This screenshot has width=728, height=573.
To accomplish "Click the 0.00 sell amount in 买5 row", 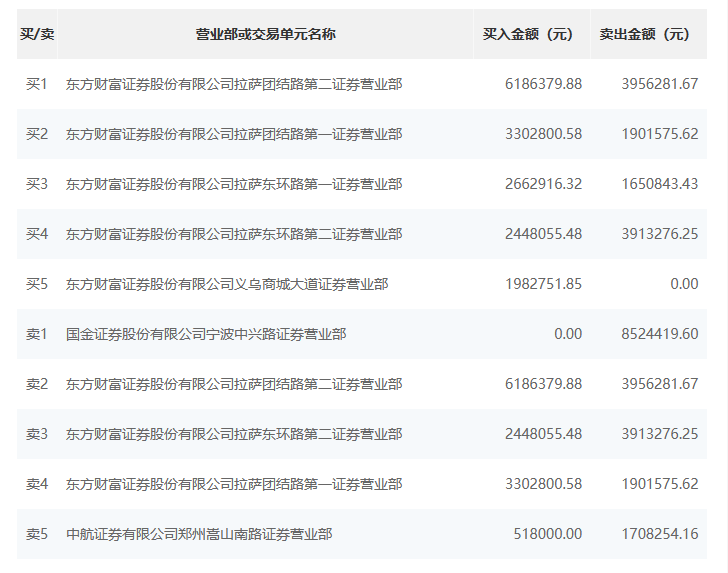I will tap(684, 284).
